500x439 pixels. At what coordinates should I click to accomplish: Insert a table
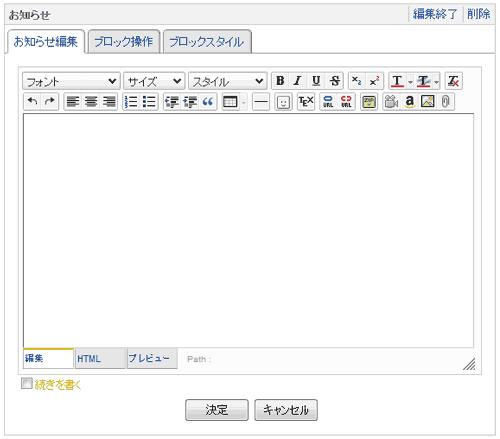[x=230, y=102]
